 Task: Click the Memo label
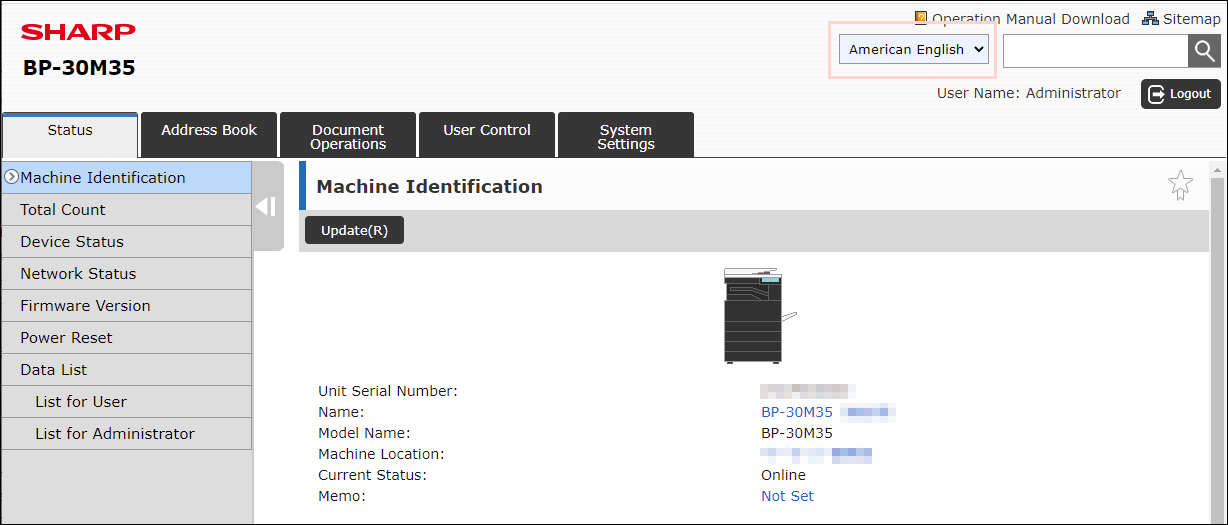[x=342, y=496]
